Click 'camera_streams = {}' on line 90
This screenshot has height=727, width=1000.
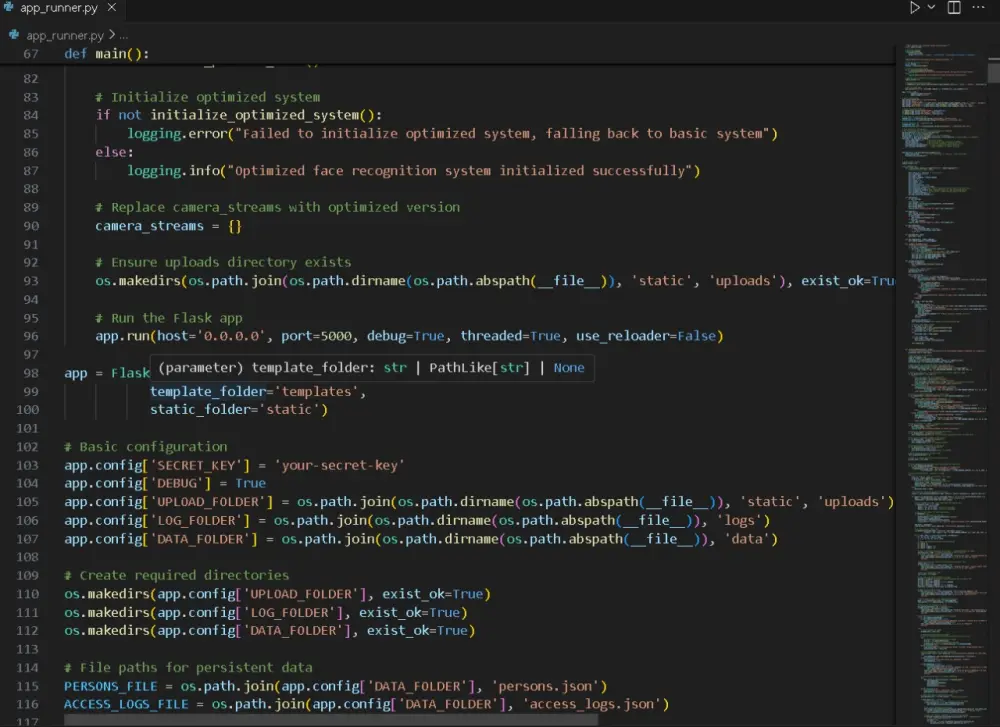pos(168,226)
